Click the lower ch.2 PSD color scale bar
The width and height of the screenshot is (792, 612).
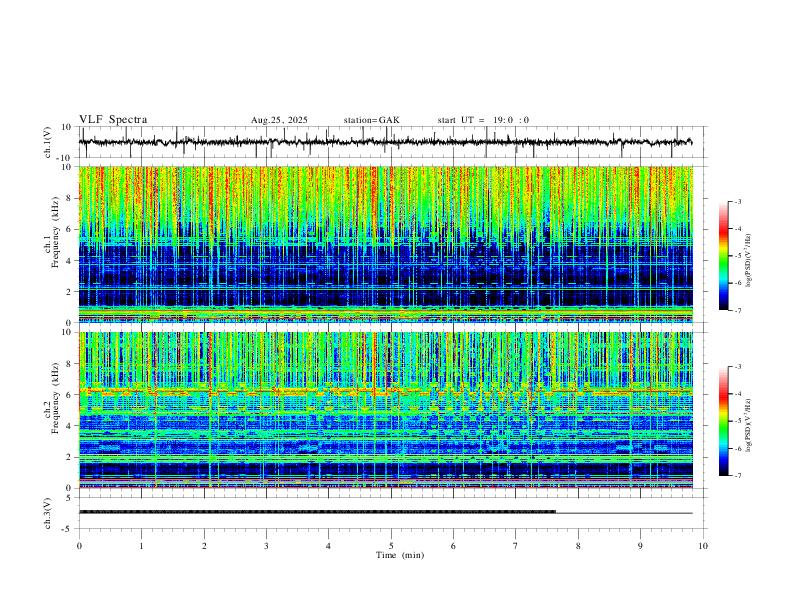(x=723, y=421)
